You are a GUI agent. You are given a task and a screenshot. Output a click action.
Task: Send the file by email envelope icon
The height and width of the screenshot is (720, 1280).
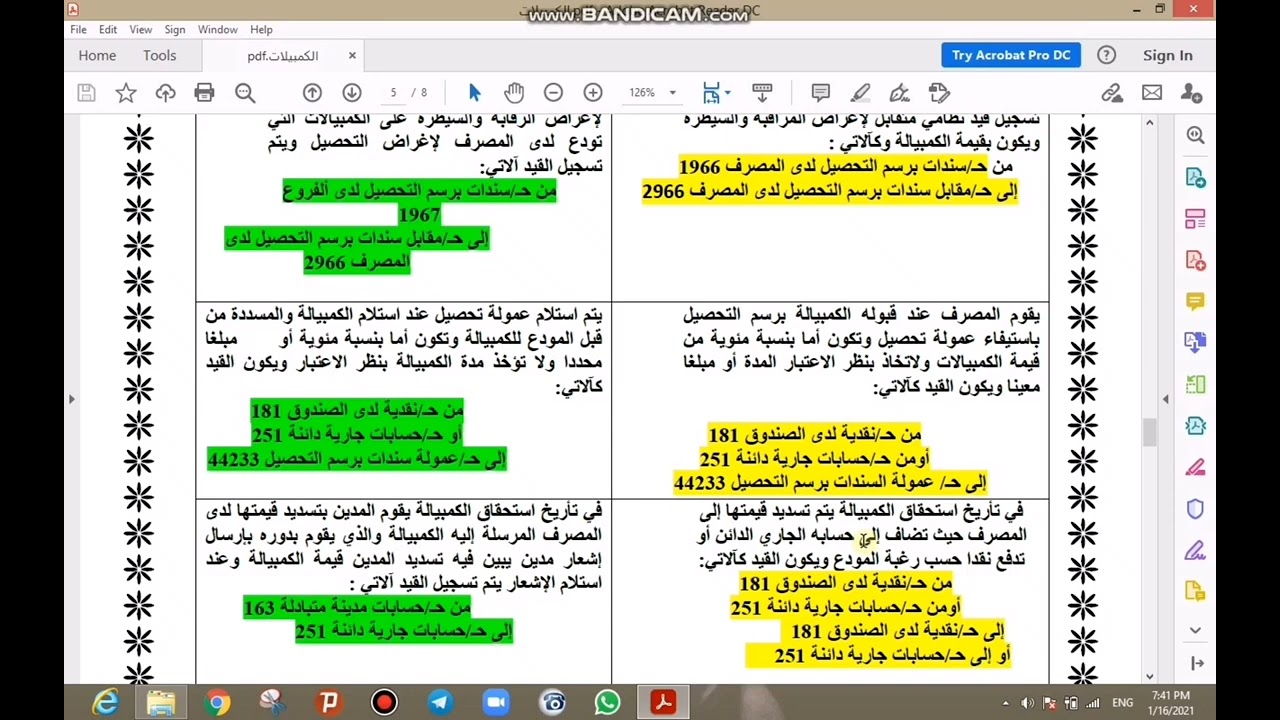[1152, 93]
